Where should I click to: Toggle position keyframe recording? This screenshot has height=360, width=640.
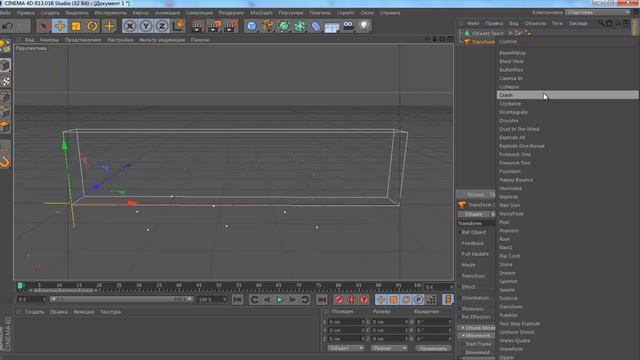380,300
